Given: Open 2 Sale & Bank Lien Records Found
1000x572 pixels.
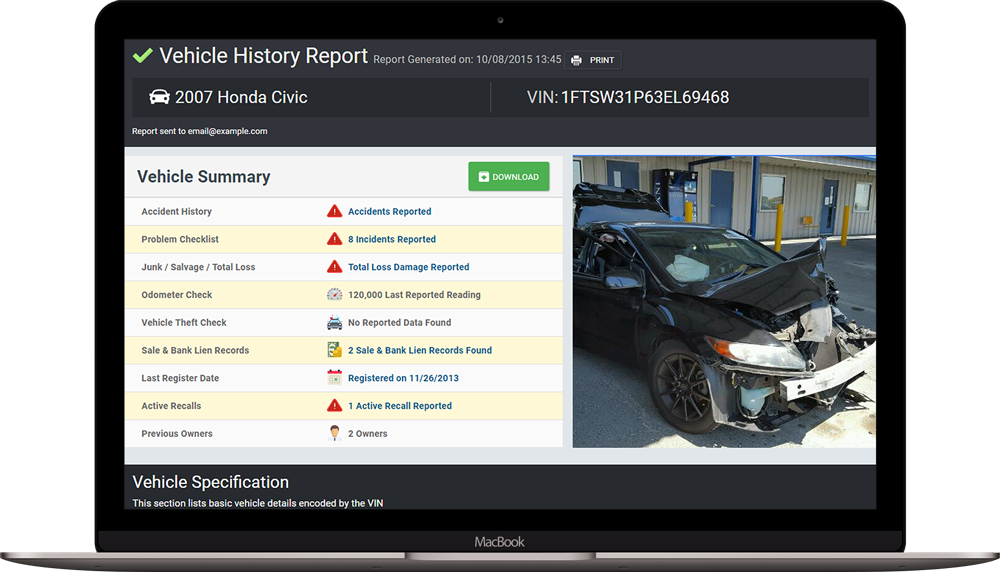Looking at the screenshot, I should point(420,350).
